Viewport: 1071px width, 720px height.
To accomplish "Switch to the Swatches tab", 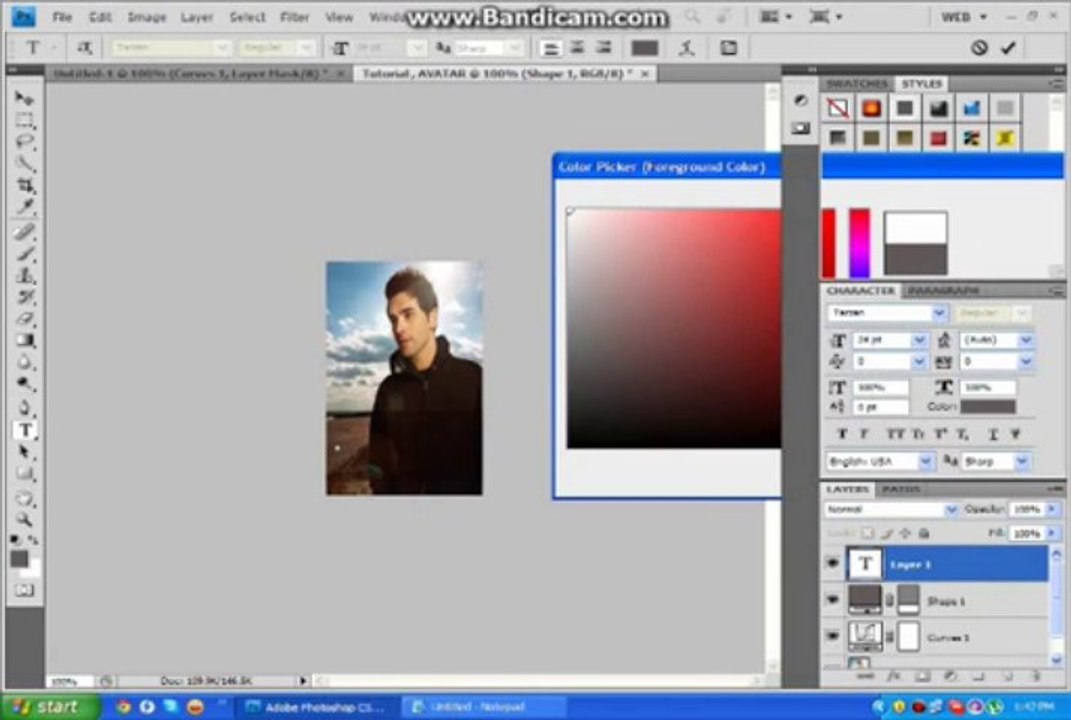I will (x=857, y=83).
